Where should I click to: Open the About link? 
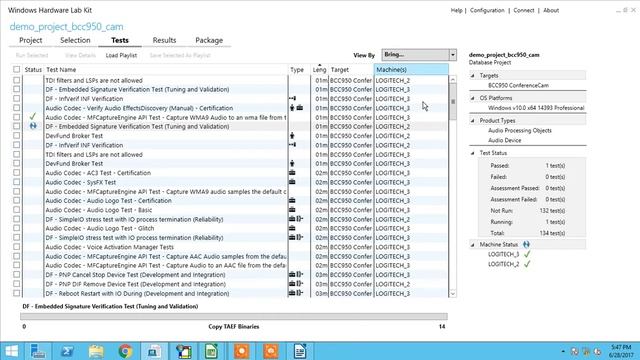551,10
